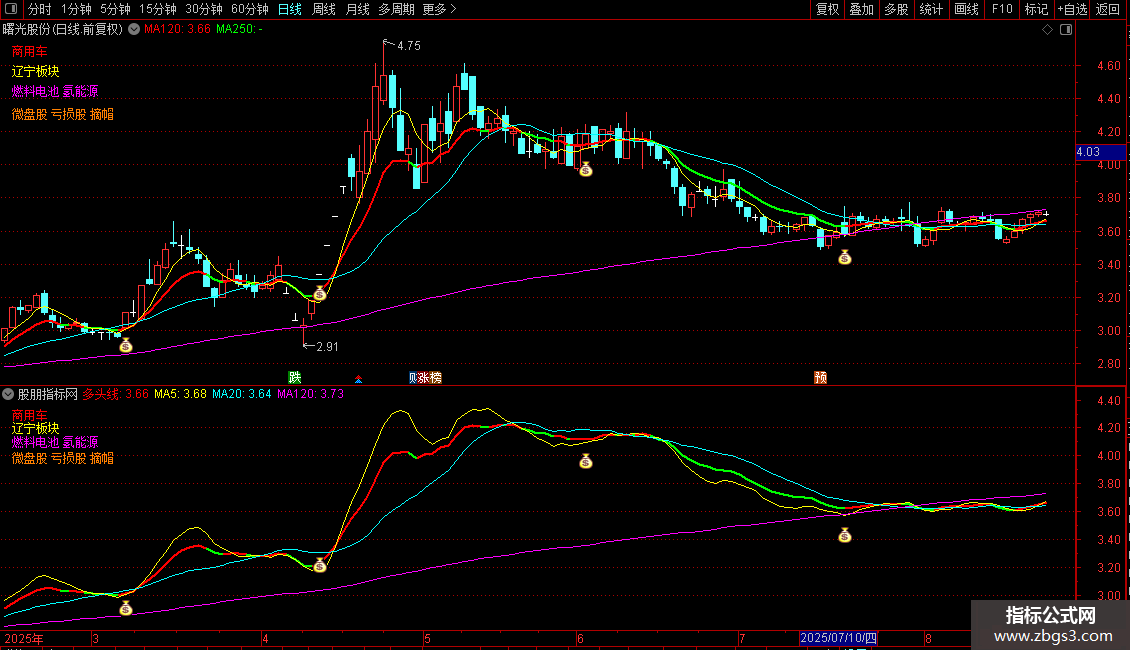
Task: Click the June money bag in indicator panel
Action: click(586, 461)
